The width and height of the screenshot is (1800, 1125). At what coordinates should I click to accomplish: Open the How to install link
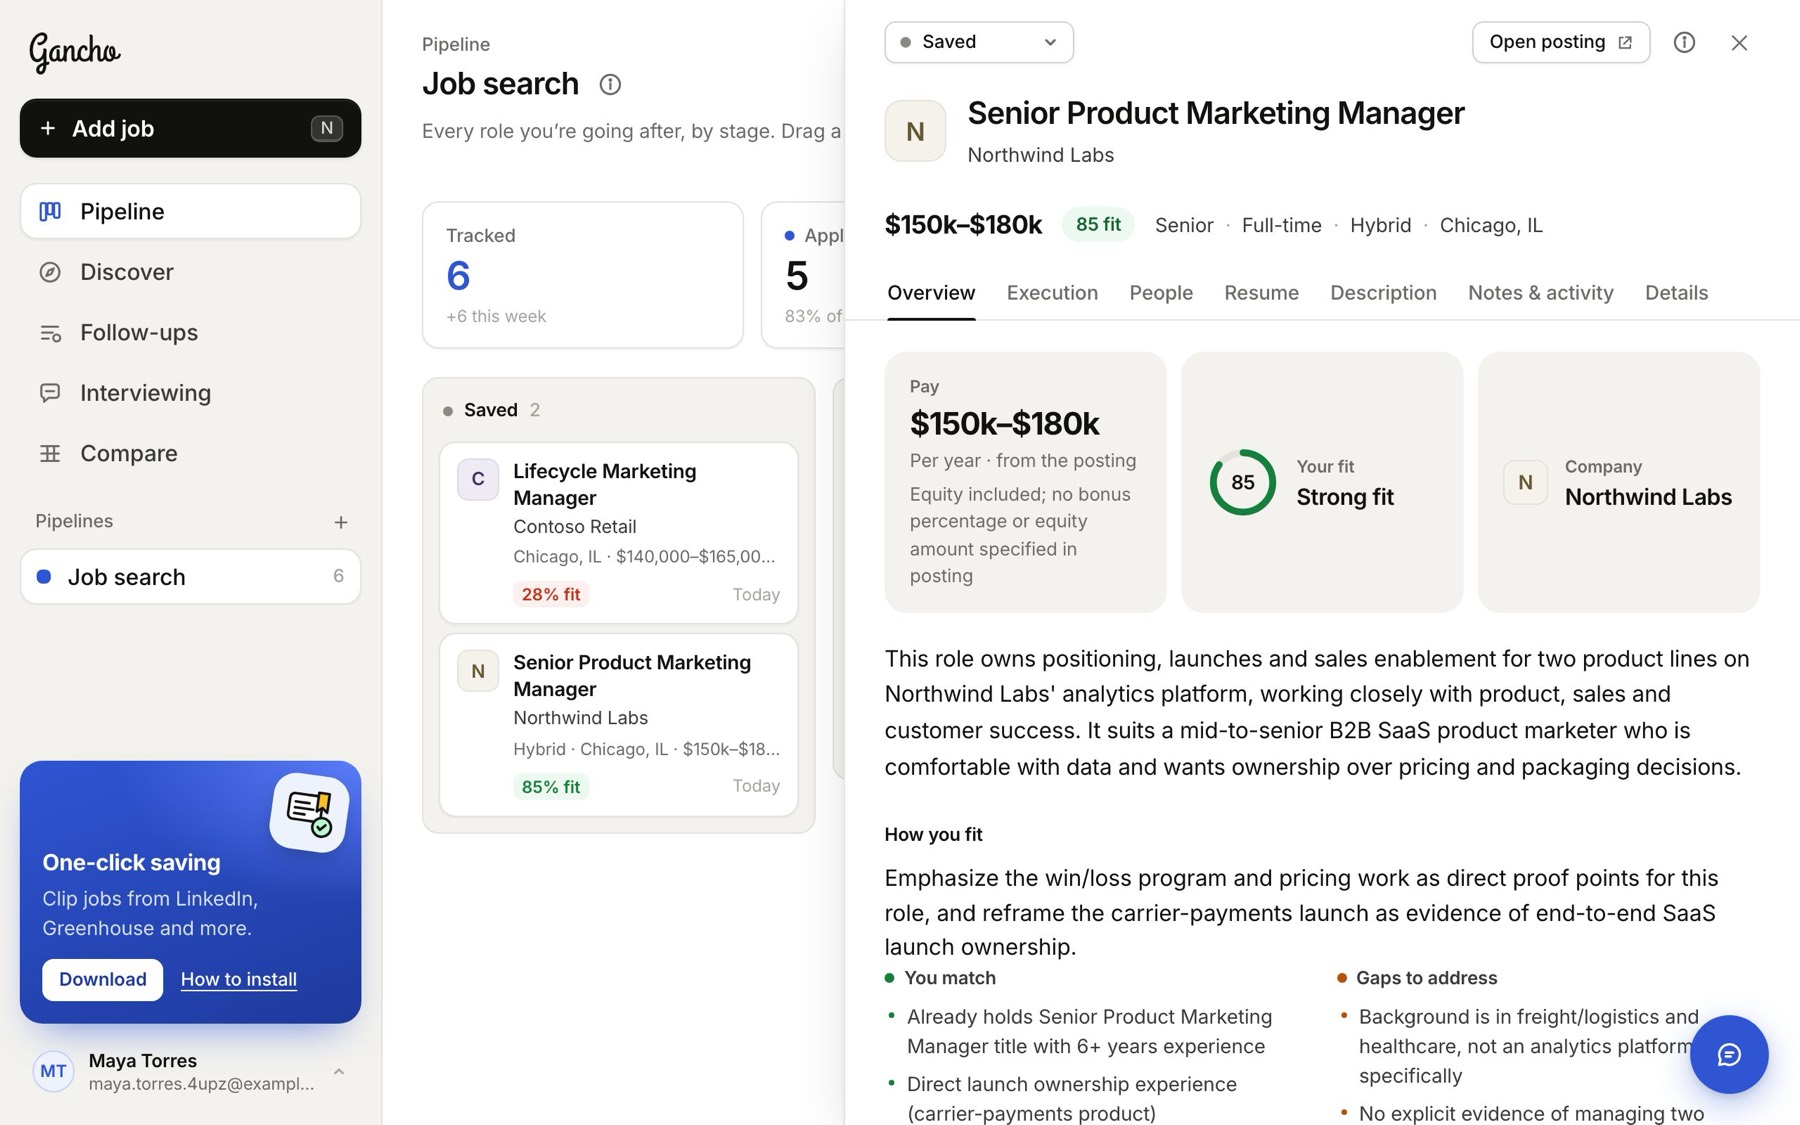pos(239,979)
